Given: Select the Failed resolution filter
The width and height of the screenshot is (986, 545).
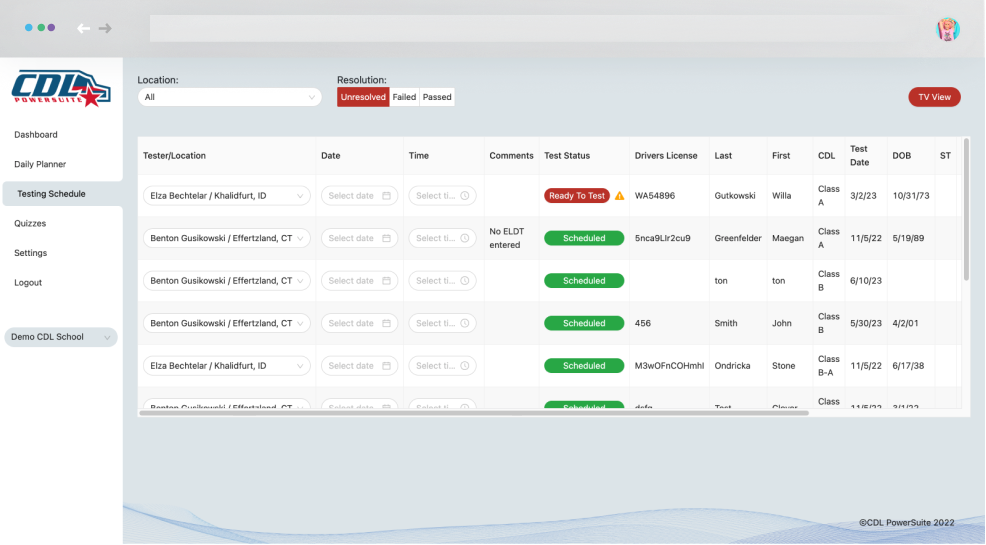Looking at the screenshot, I should coord(404,97).
